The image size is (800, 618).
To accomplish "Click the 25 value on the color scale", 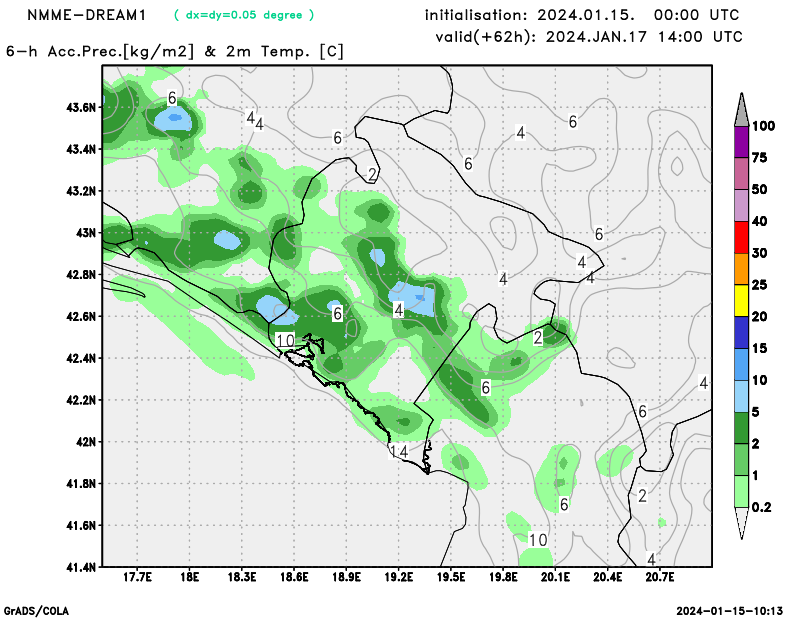I will 760,285.
